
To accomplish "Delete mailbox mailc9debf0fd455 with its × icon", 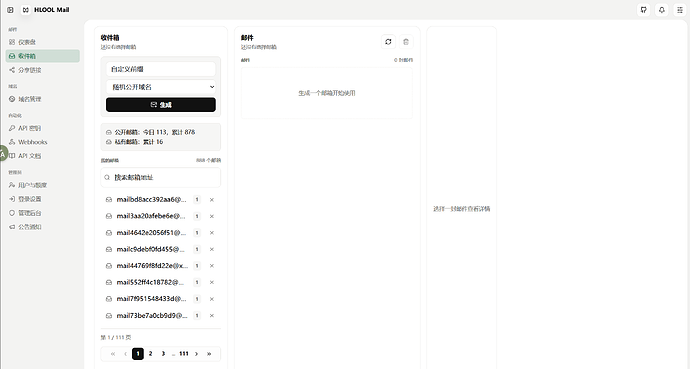I will (212, 249).
